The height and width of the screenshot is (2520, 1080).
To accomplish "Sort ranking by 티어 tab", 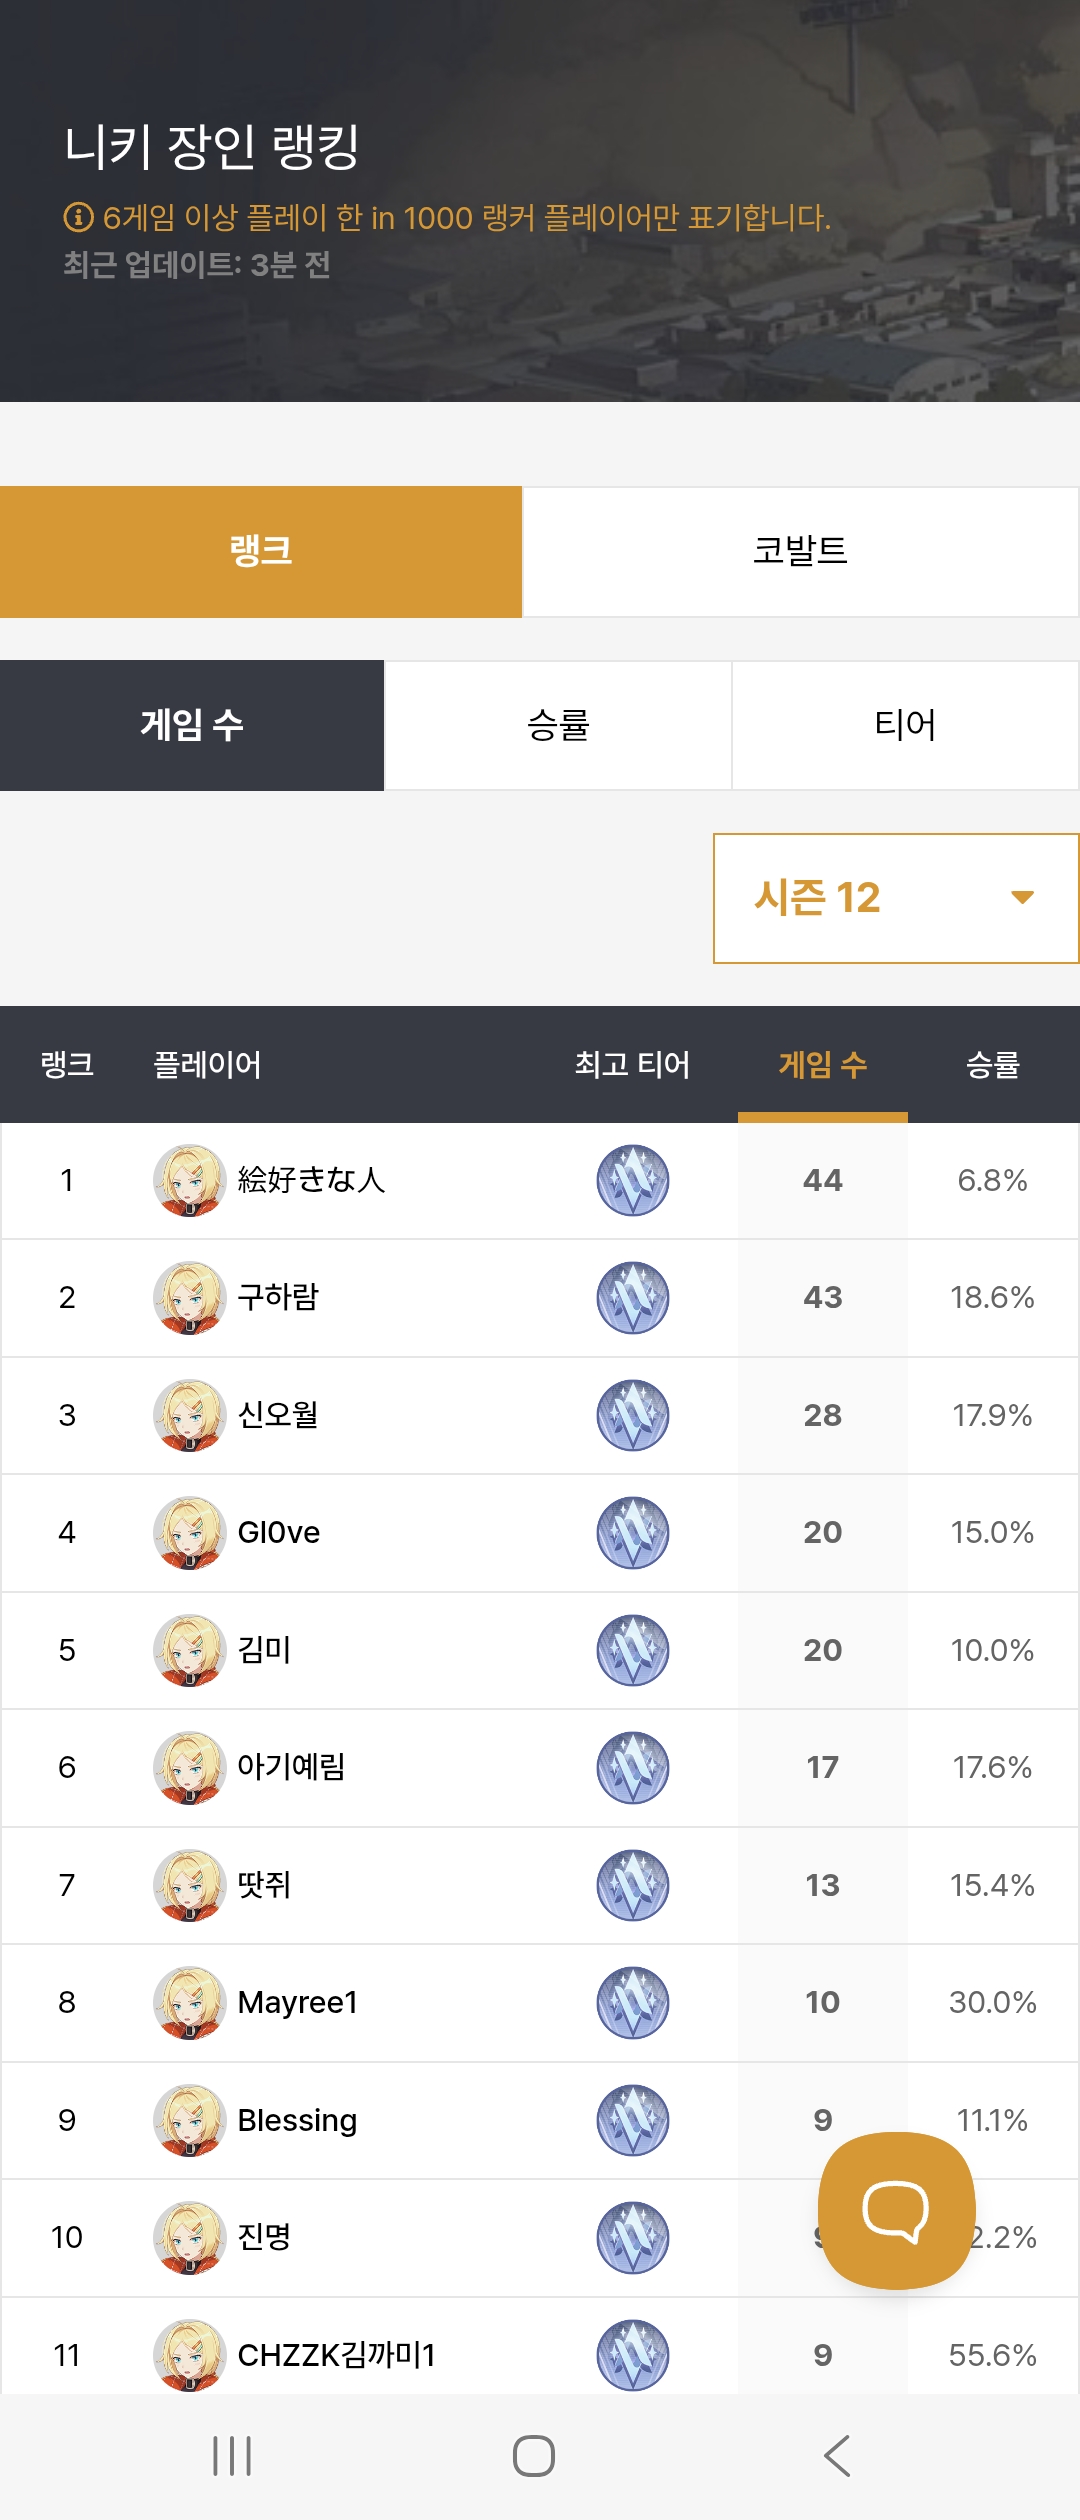I will [905, 725].
